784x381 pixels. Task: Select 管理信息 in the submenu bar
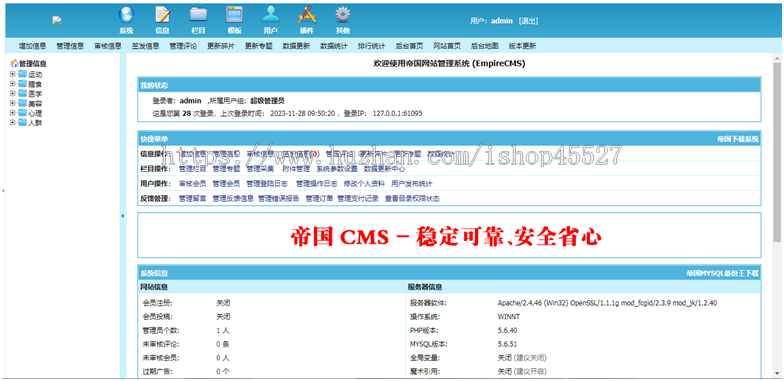[70, 46]
